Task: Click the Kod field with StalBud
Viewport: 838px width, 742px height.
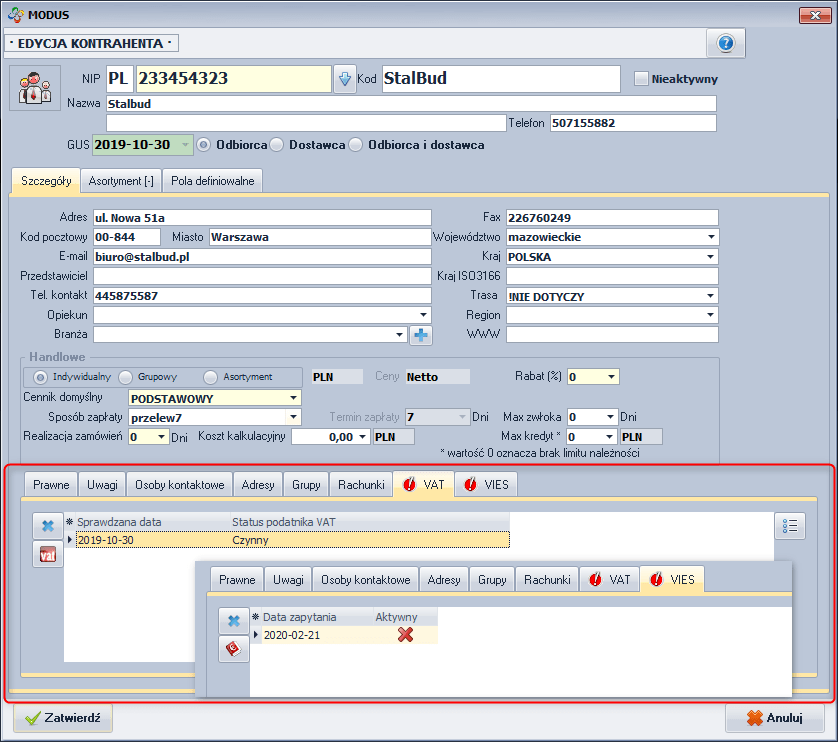Action: [501, 79]
